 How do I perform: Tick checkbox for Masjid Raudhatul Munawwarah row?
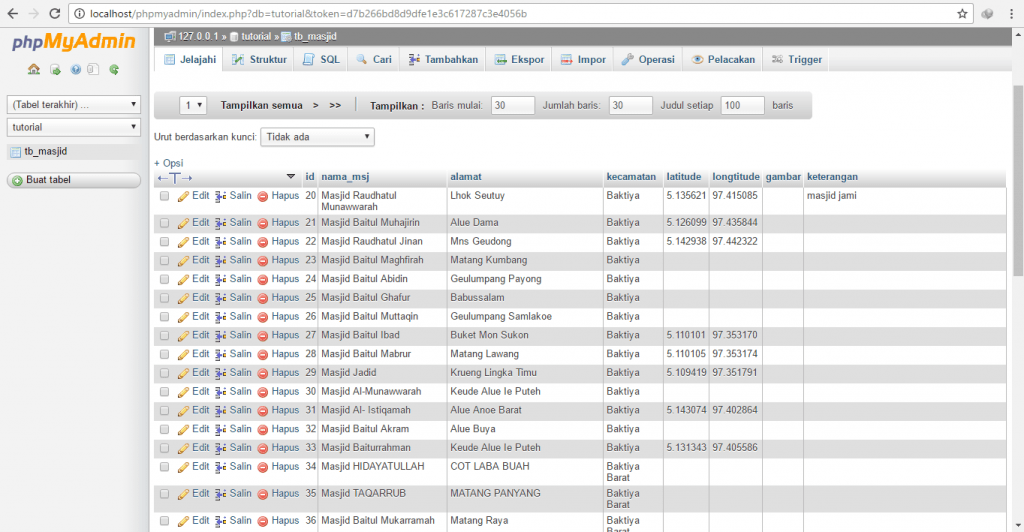tap(165, 196)
